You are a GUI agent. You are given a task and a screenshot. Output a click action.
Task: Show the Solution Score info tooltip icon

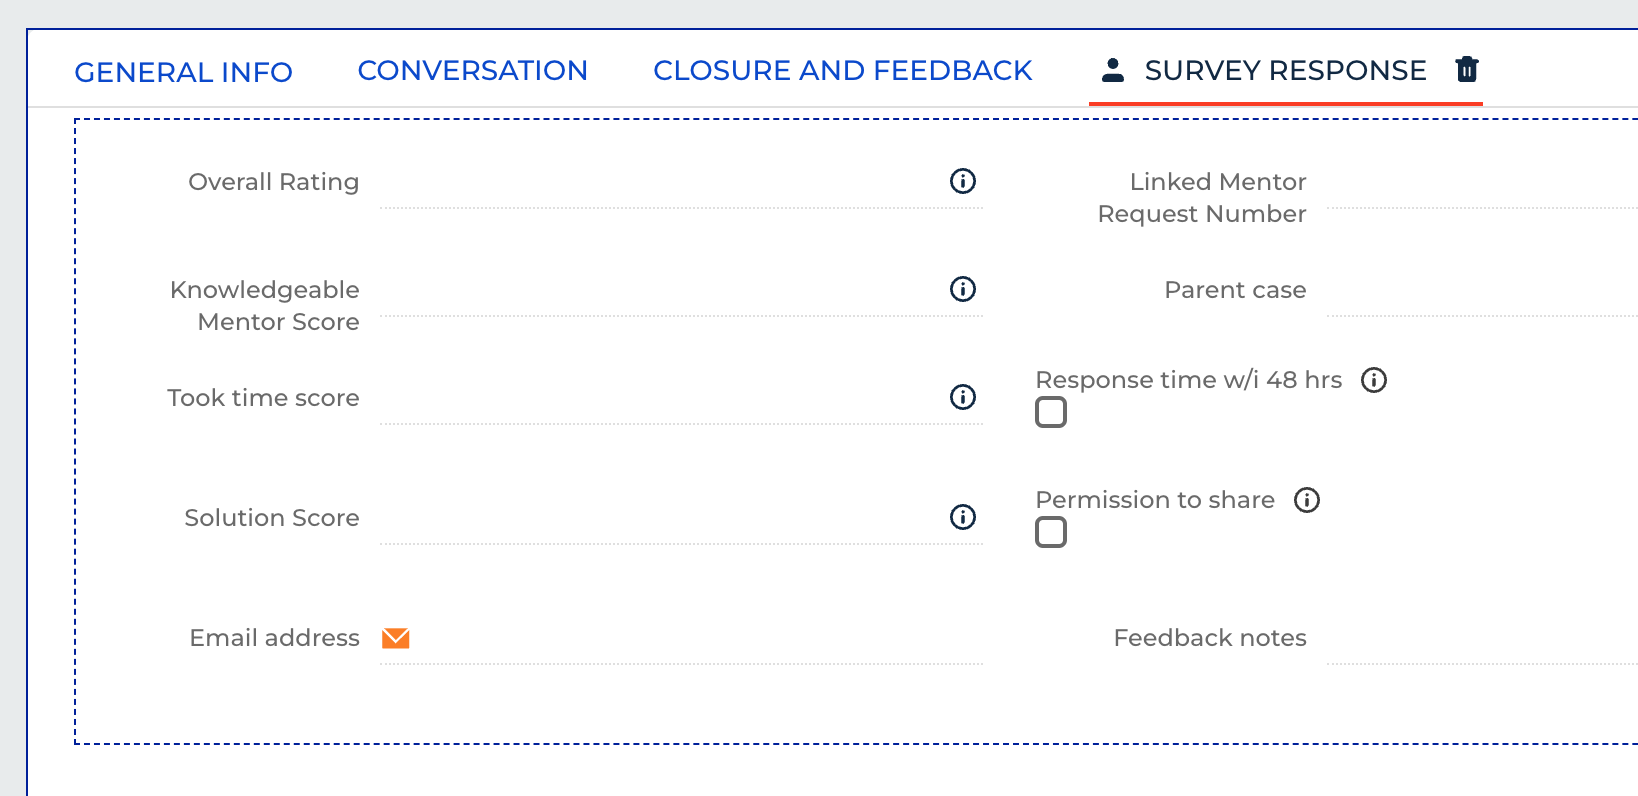tap(962, 517)
